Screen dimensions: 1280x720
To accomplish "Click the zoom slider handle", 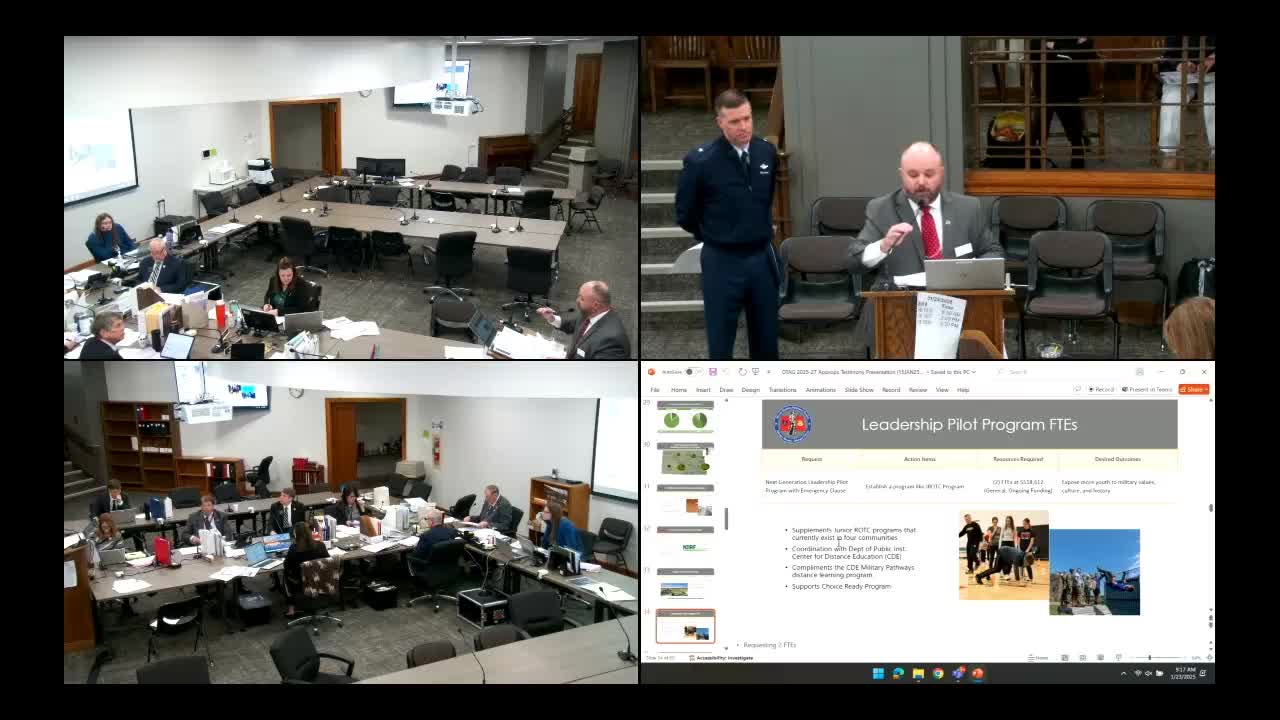I will (x=1150, y=658).
